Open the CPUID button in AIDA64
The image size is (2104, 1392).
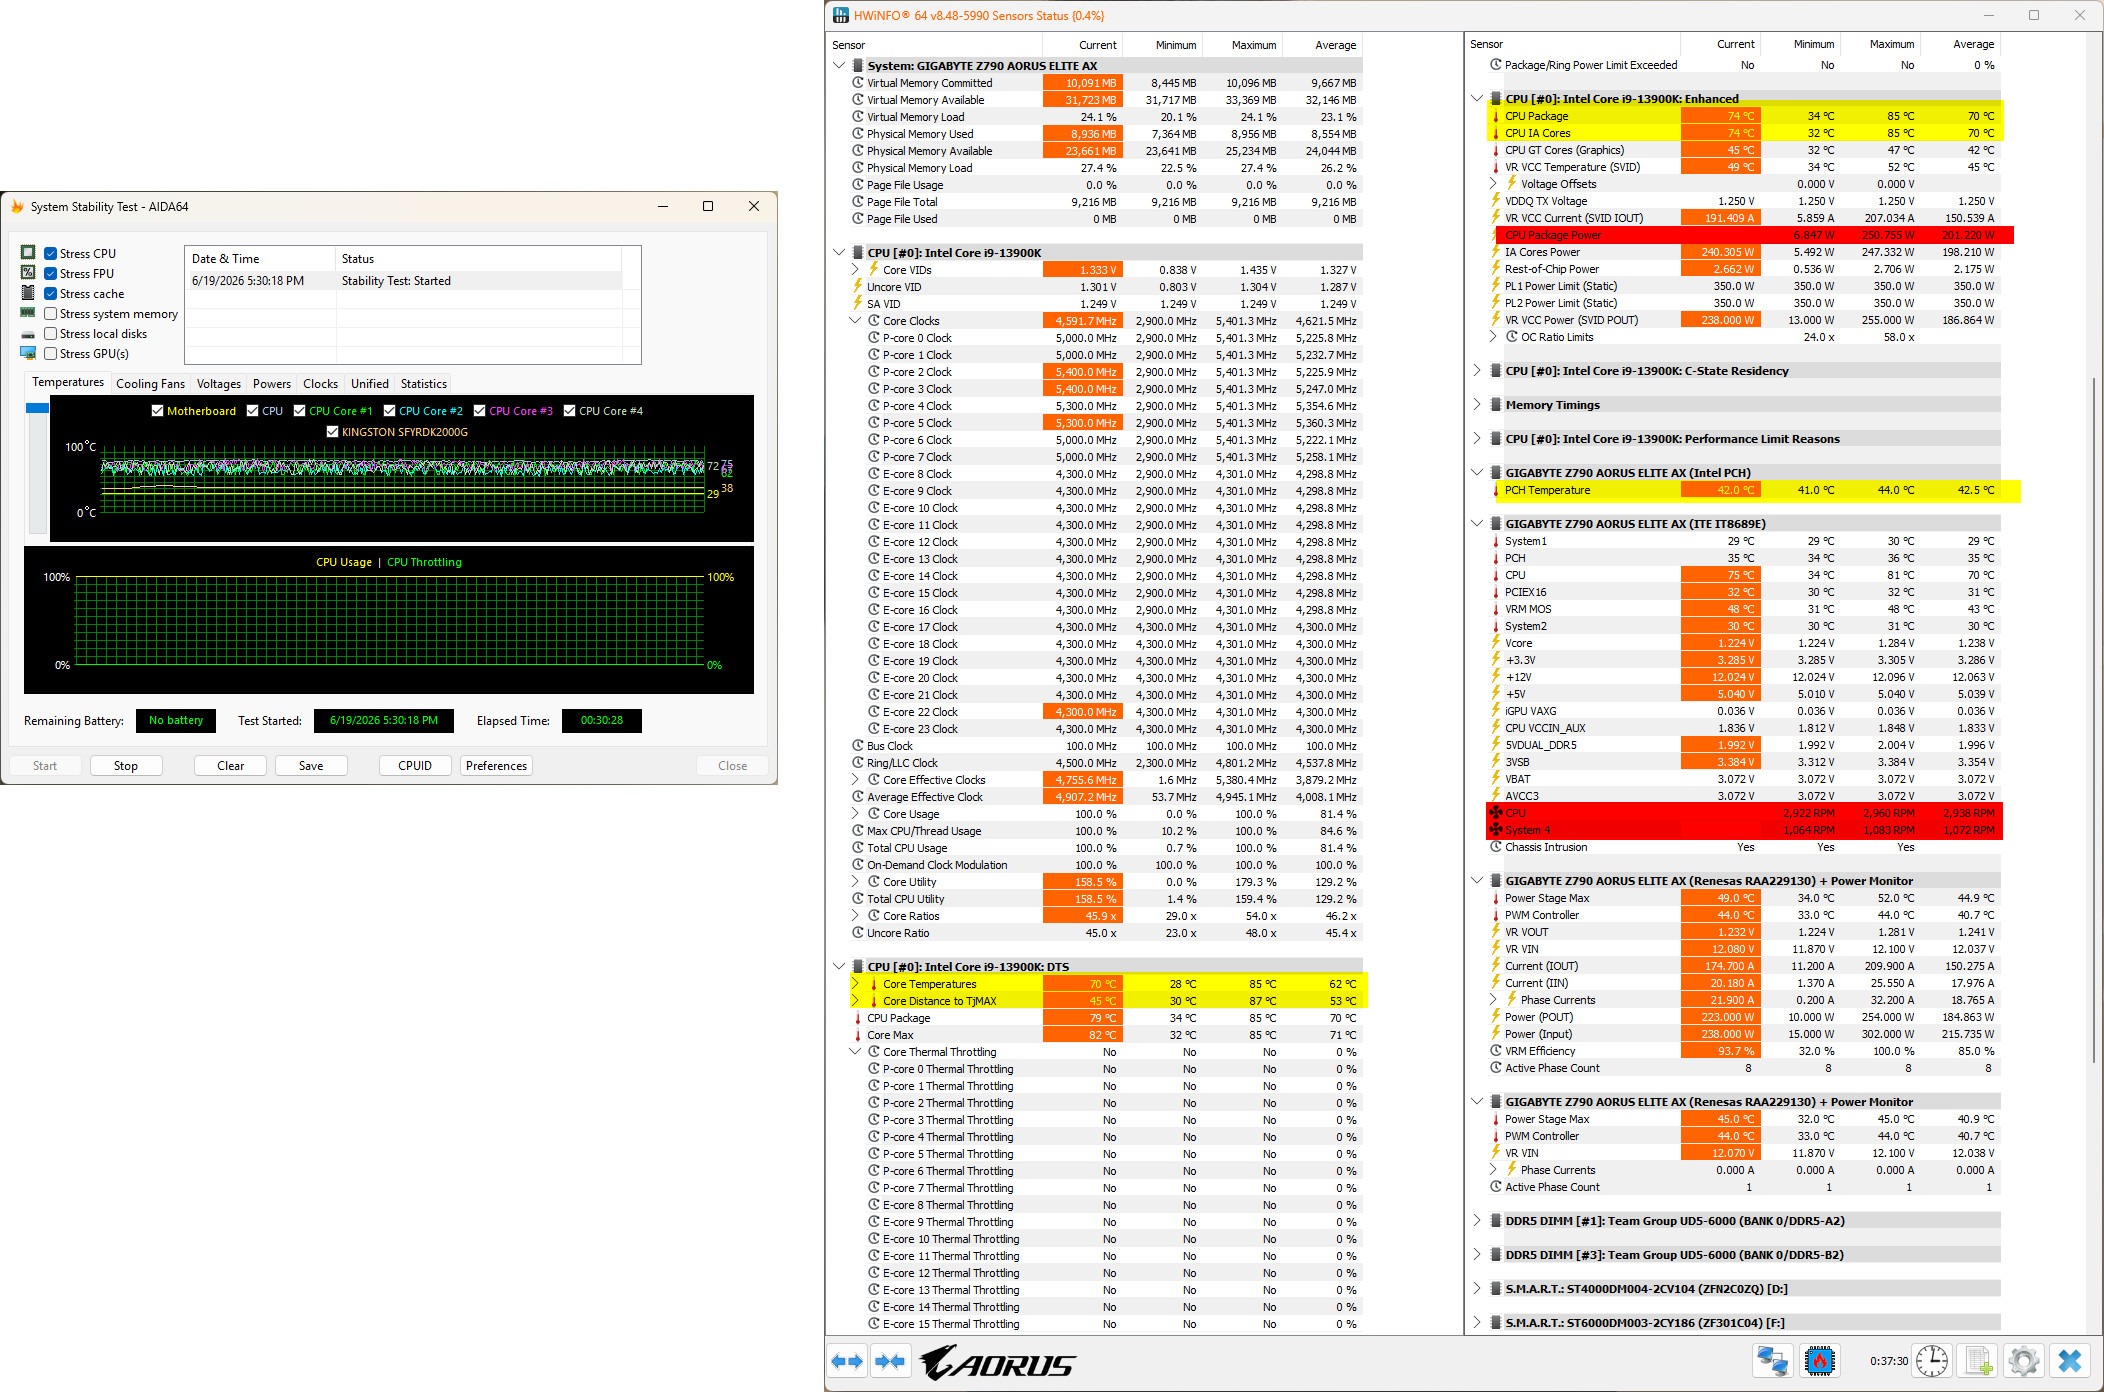tap(415, 766)
